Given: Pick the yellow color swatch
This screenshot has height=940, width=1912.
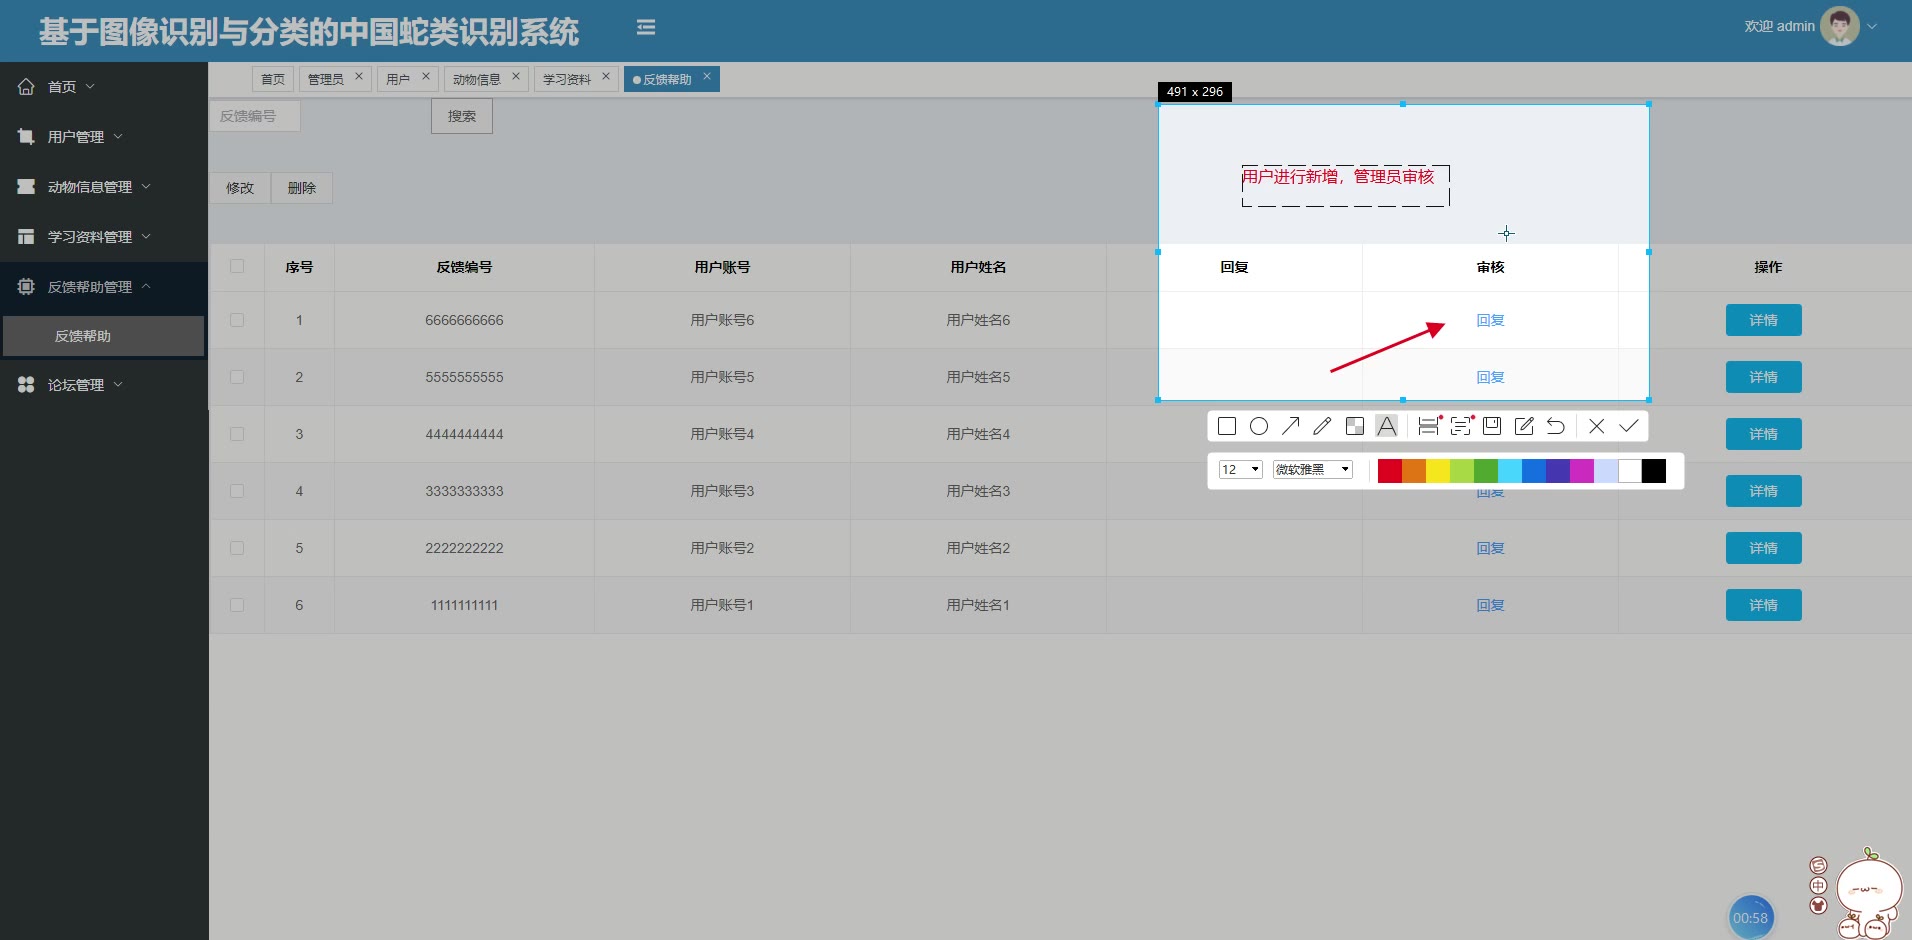Looking at the screenshot, I should (1438, 471).
